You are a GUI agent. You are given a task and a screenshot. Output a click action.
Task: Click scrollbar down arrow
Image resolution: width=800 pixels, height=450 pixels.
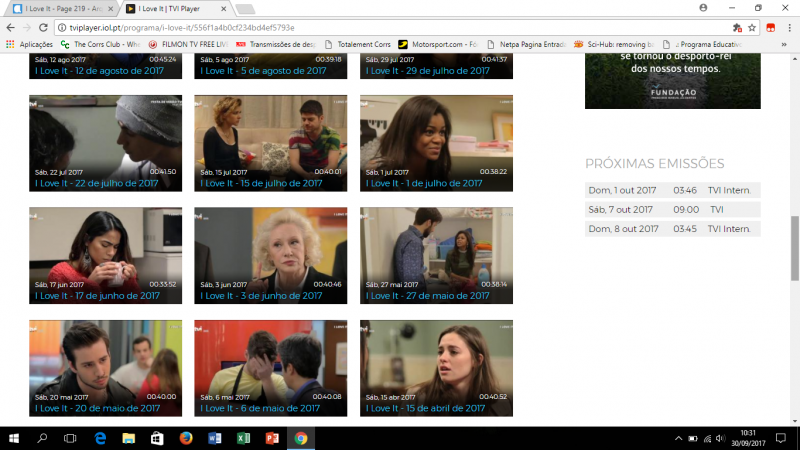point(794,421)
